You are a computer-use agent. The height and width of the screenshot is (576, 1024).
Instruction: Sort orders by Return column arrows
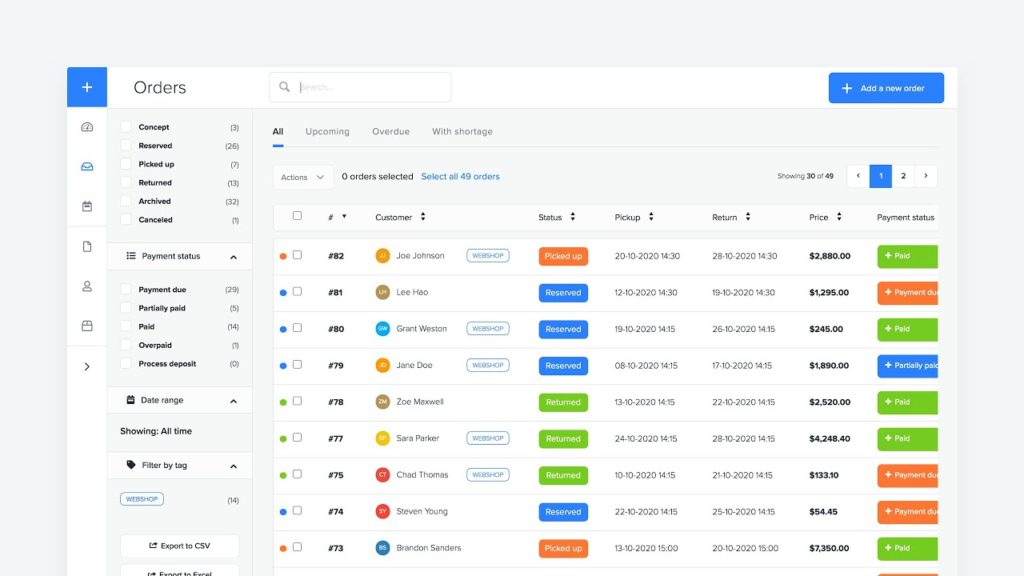pos(748,217)
